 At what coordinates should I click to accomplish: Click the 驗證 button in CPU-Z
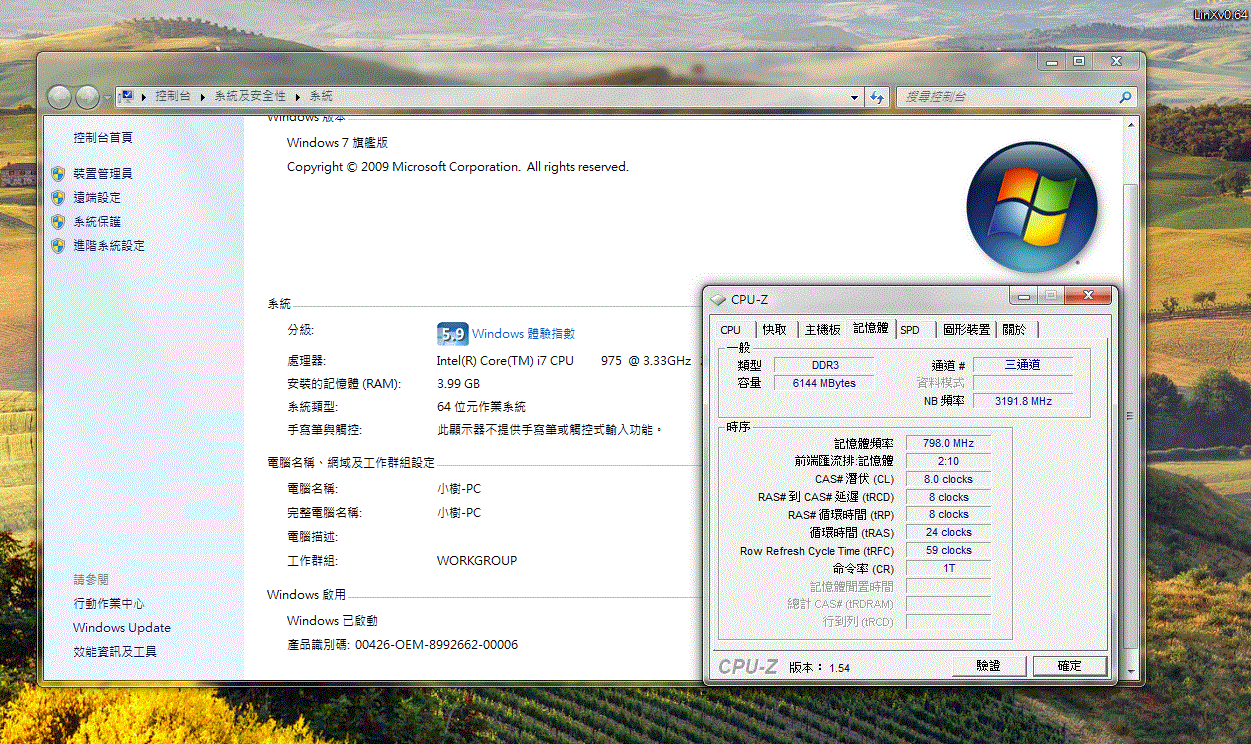pos(988,666)
